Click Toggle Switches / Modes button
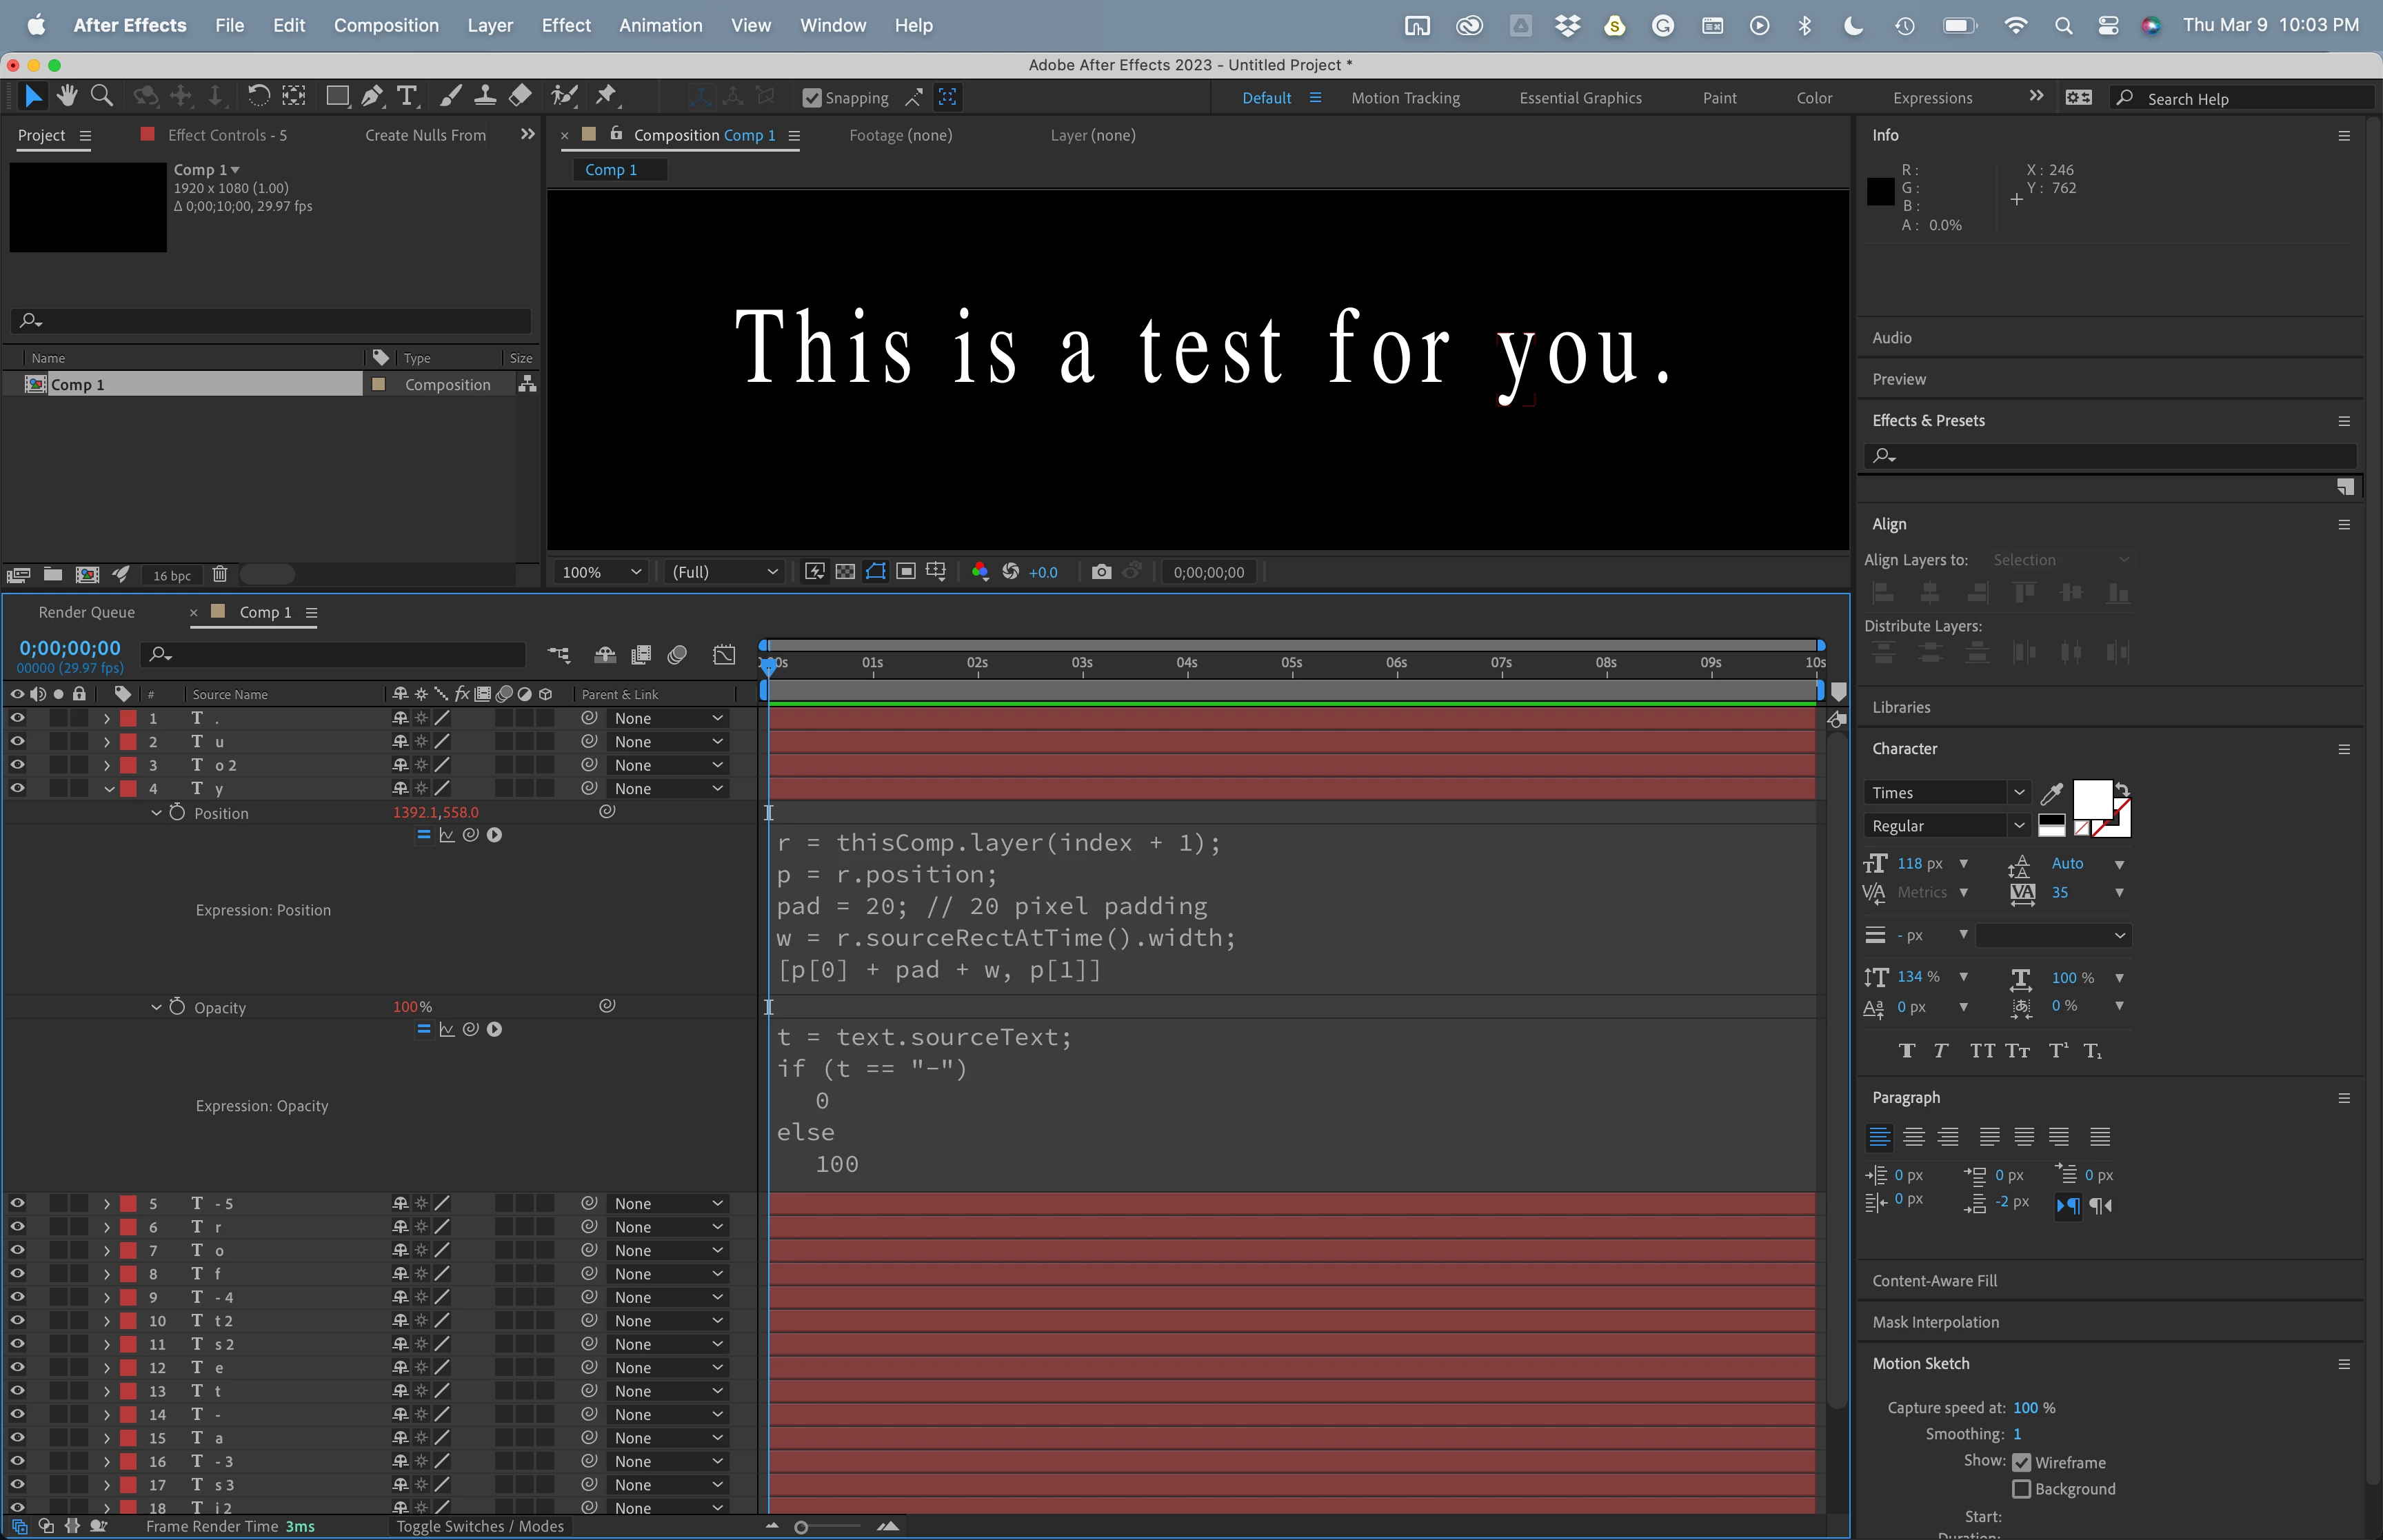The height and width of the screenshot is (1540, 2383). (x=480, y=1526)
